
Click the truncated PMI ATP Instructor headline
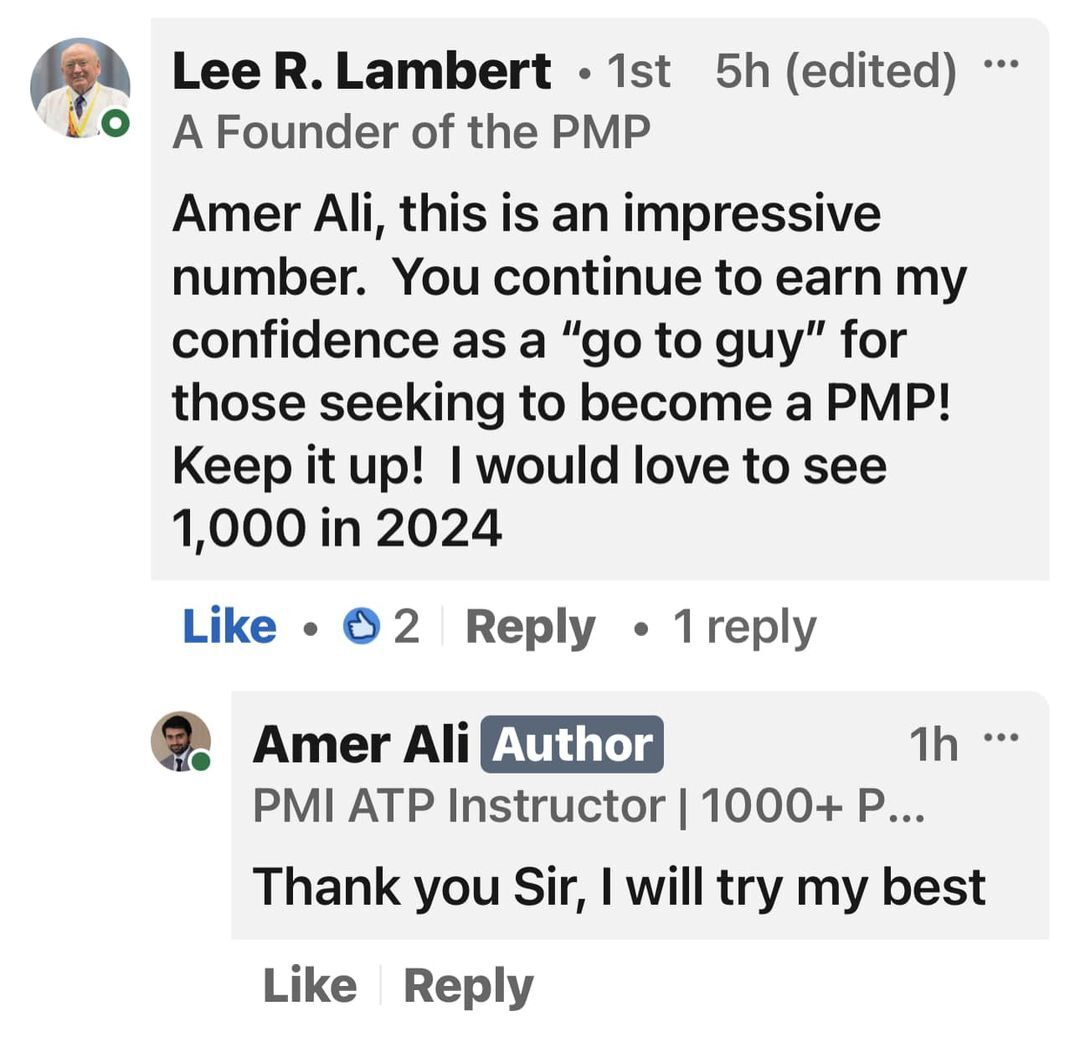(x=588, y=806)
